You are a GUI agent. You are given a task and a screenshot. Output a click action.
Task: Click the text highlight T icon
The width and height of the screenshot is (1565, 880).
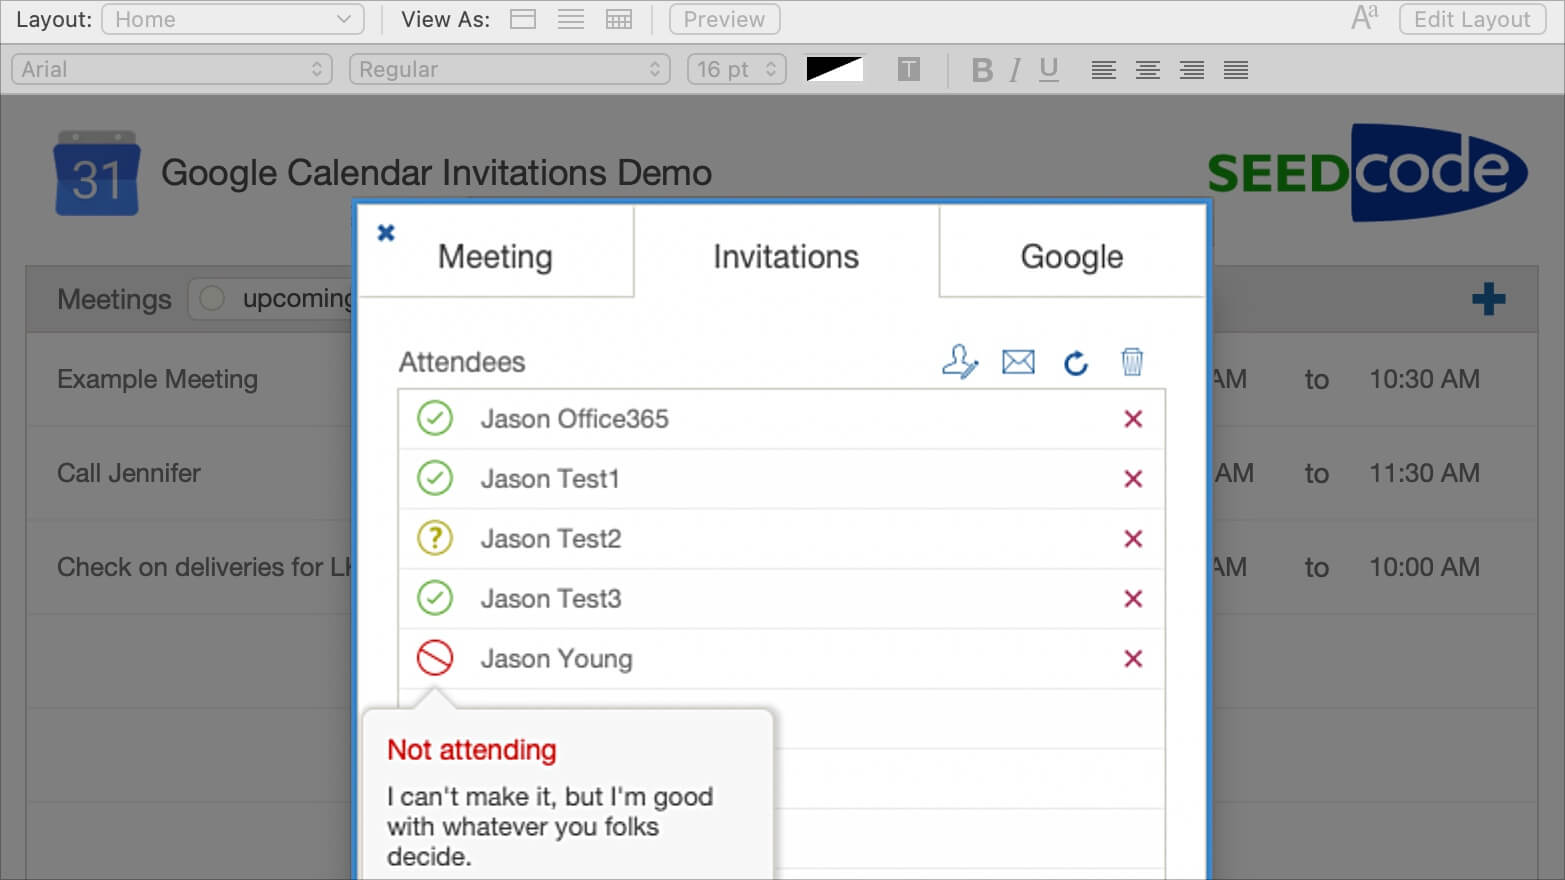pos(908,69)
